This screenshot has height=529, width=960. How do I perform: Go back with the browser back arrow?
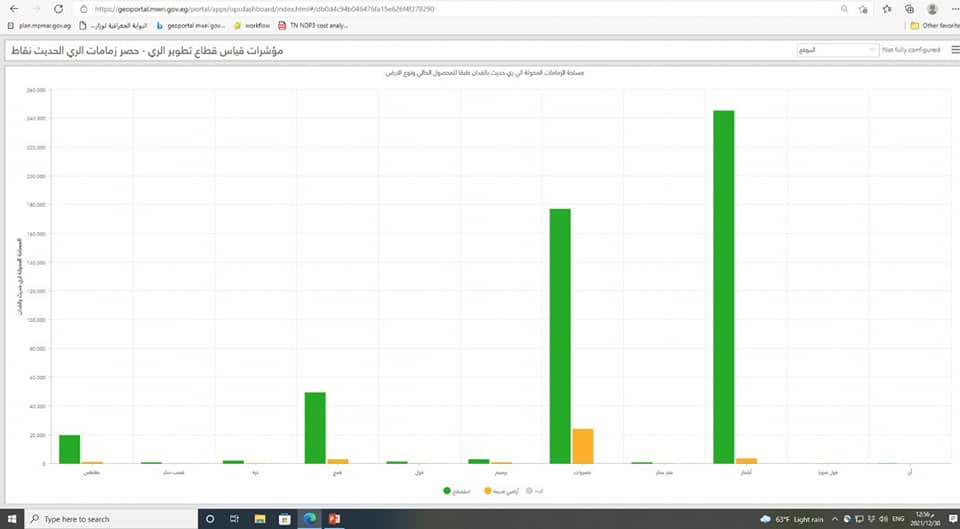click(12, 9)
